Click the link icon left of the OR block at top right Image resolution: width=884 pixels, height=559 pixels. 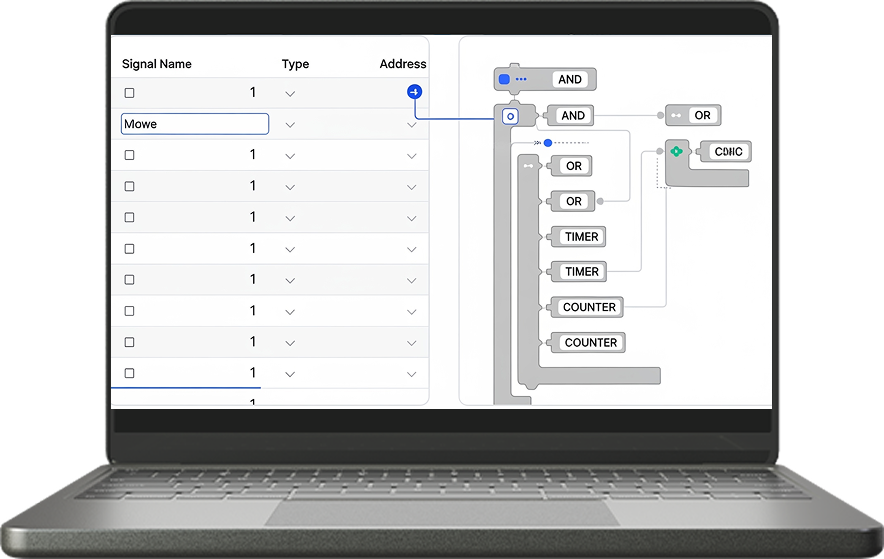677,116
